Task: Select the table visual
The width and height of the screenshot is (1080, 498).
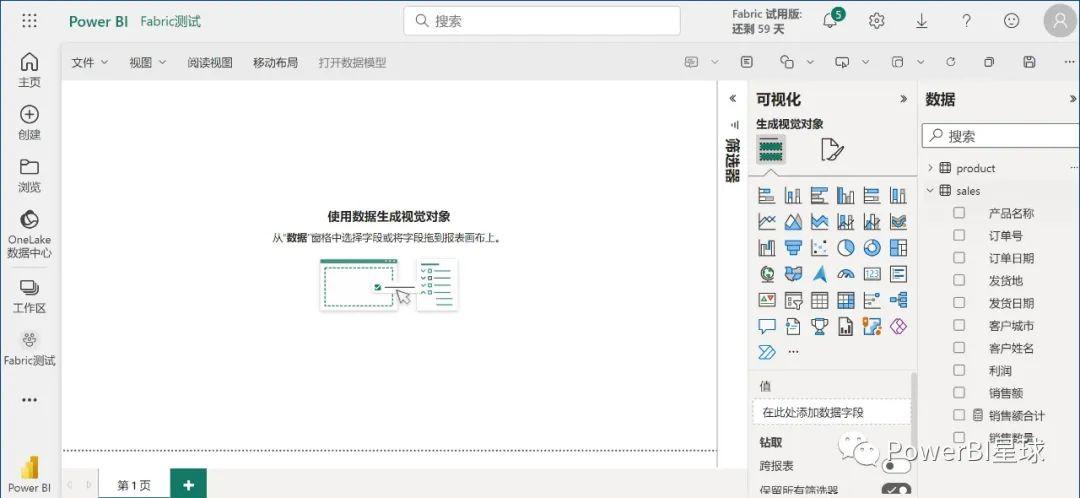Action: point(819,300)
